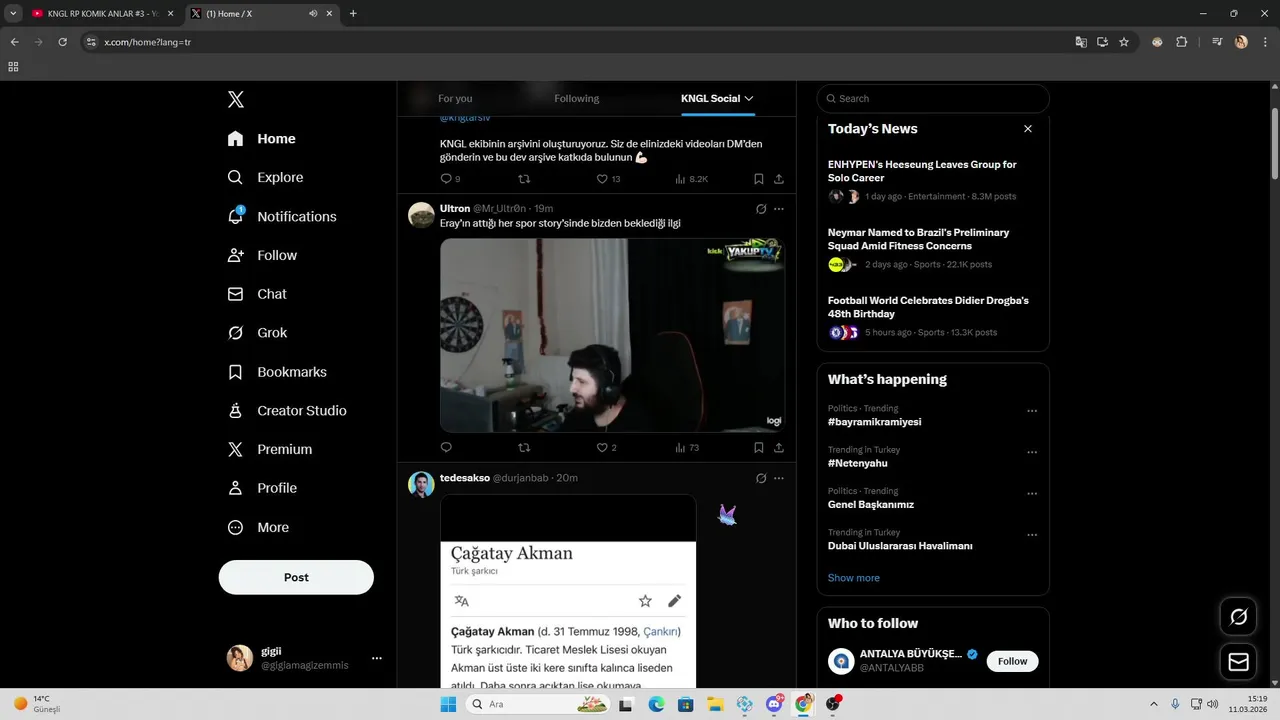Share Ultron's post
1280x720 pixels.
pos(779,448)
